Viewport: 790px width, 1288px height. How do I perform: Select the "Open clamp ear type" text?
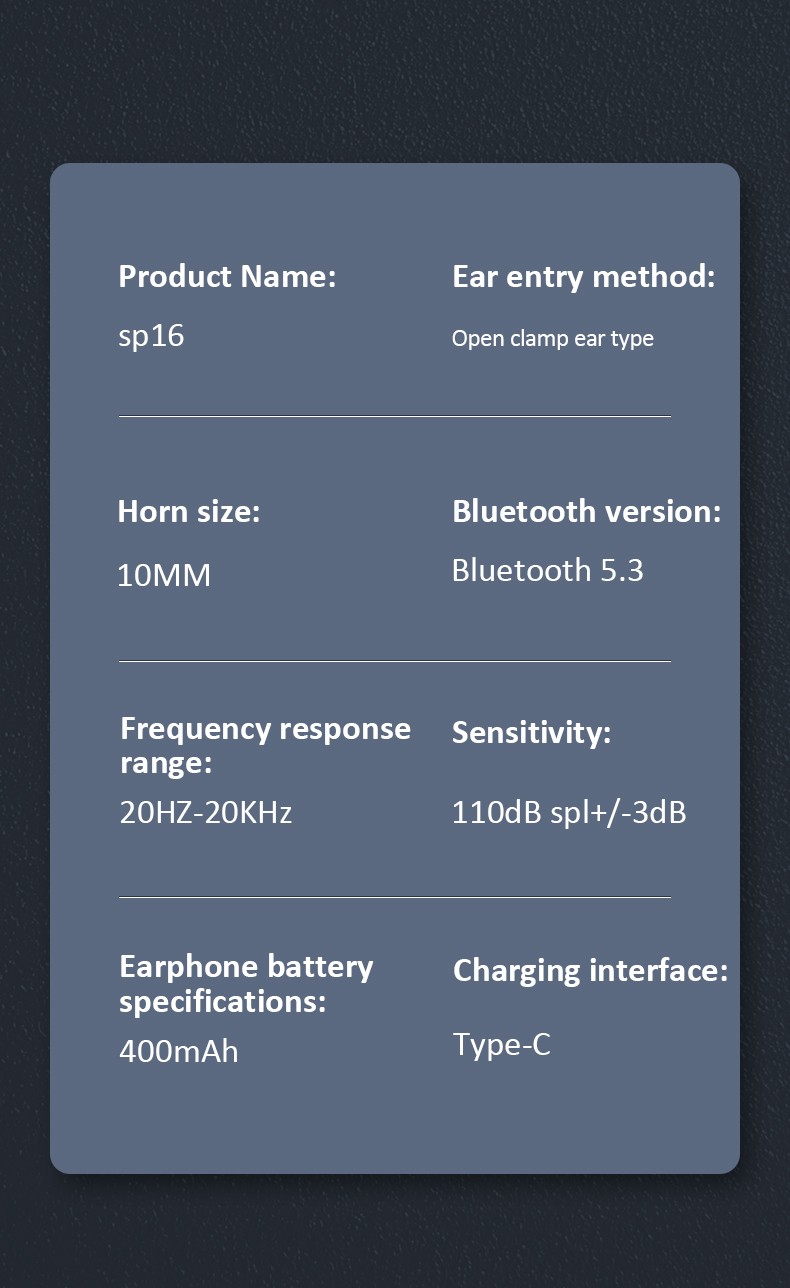click(552, 338)
